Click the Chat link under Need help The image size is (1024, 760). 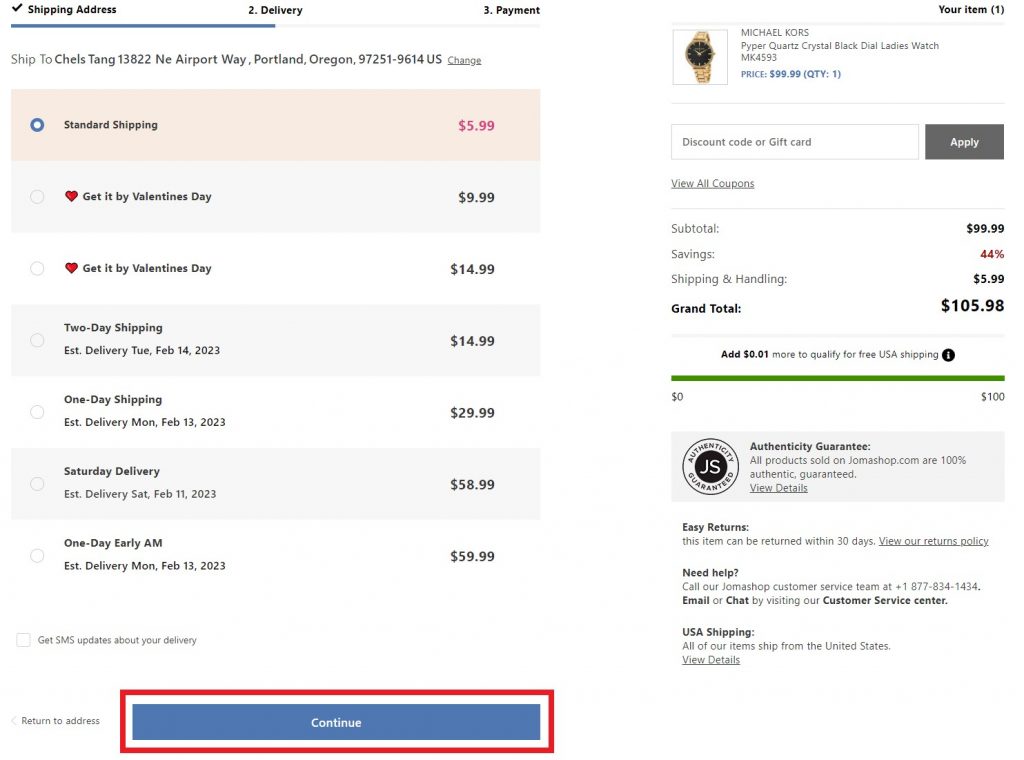pyautogui.click(x=737, y=600)
